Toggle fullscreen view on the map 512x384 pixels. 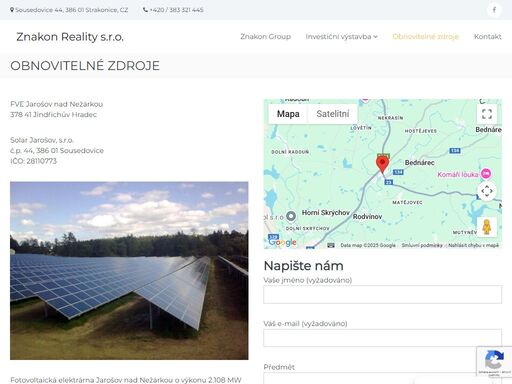point(487,114)
